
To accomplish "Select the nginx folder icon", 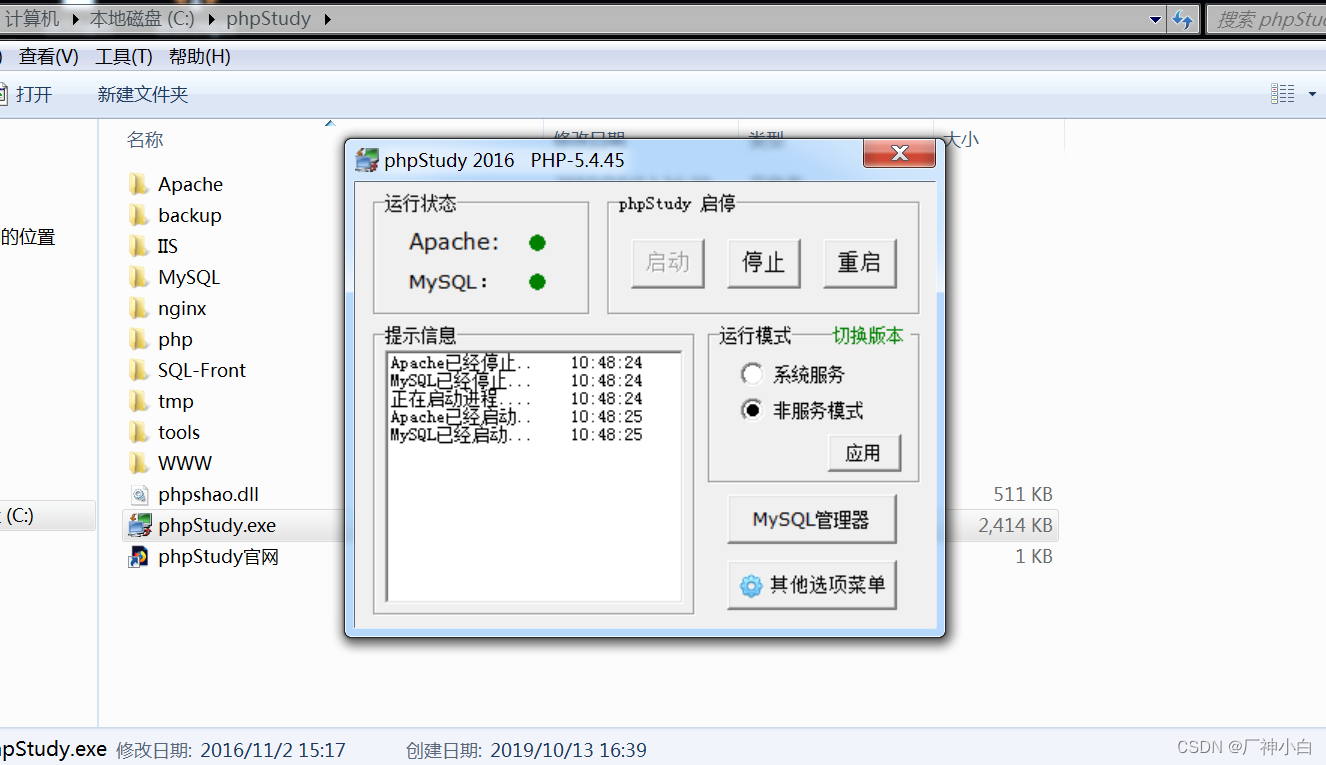I will tap(139, 308).
